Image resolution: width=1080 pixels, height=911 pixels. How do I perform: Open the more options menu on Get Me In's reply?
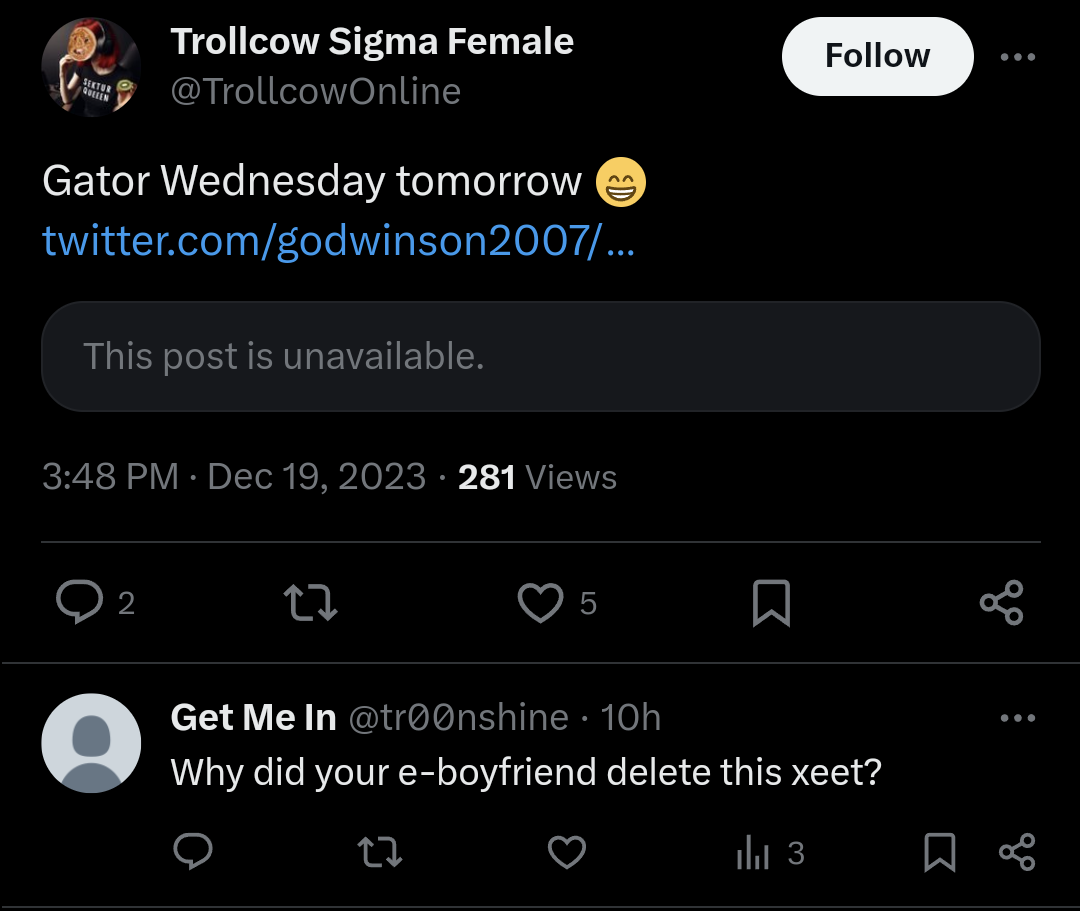[x=1018, y=718]
